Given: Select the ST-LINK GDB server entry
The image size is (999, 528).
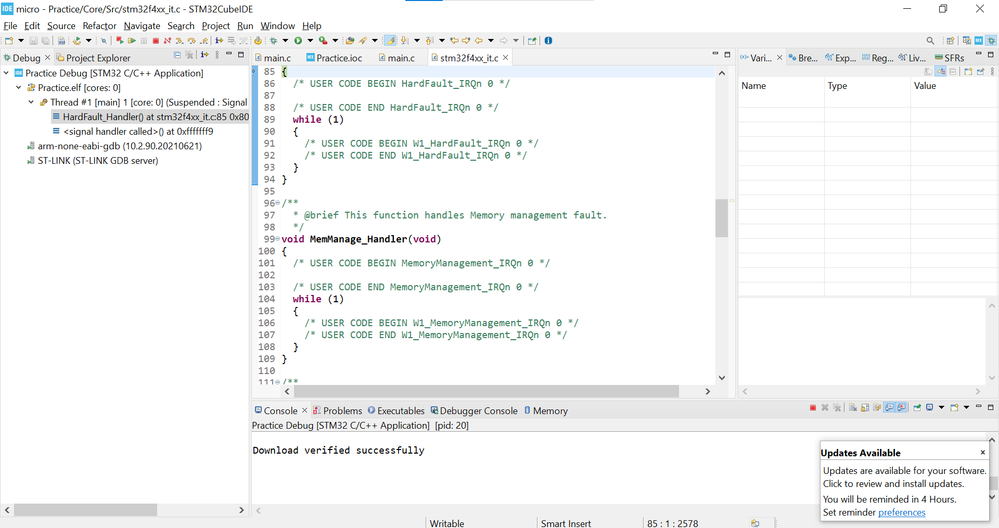Looking at the screenshot, I should (92, 161).
